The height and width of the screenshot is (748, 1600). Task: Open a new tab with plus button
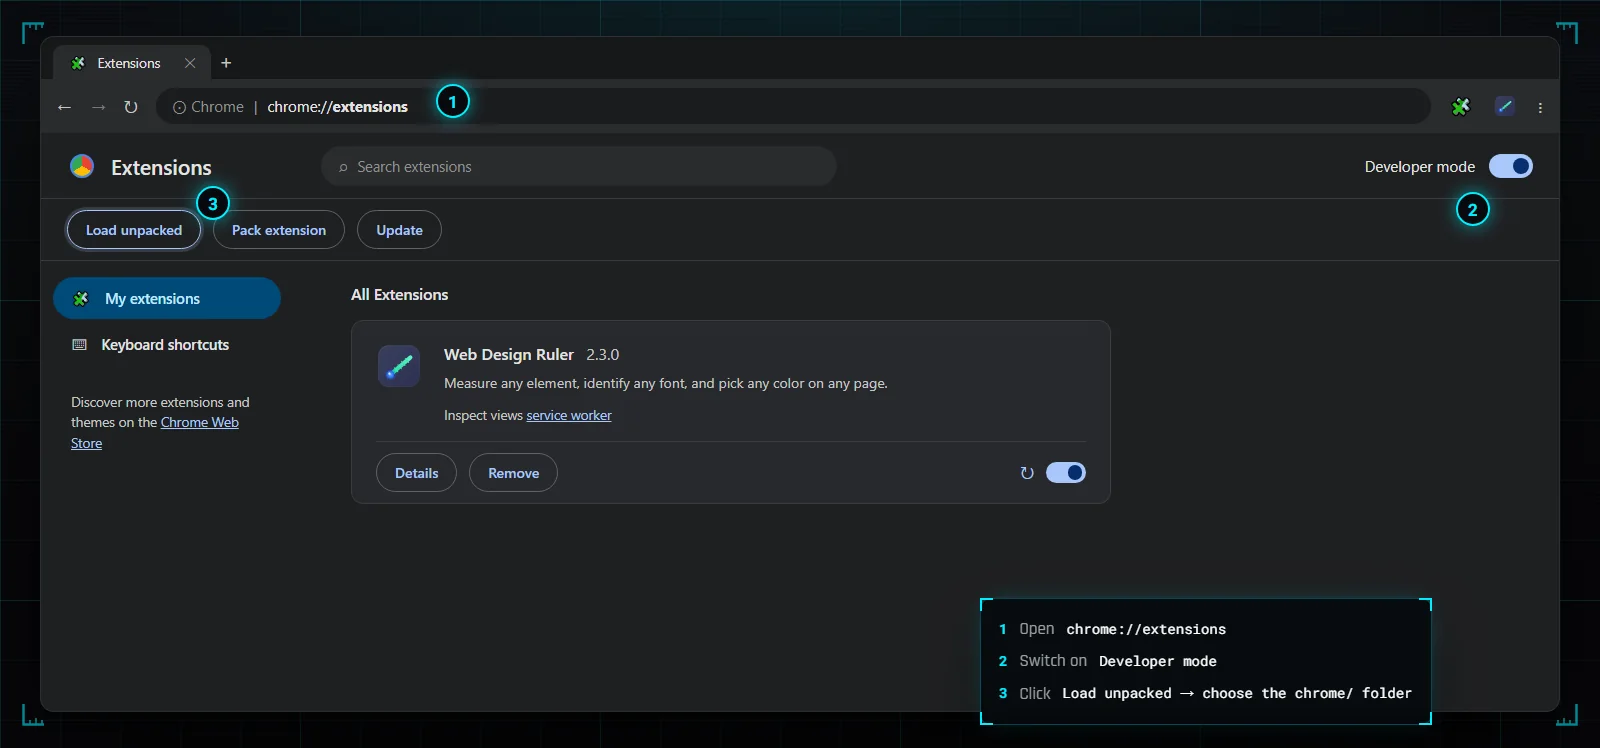click(226, 63)
